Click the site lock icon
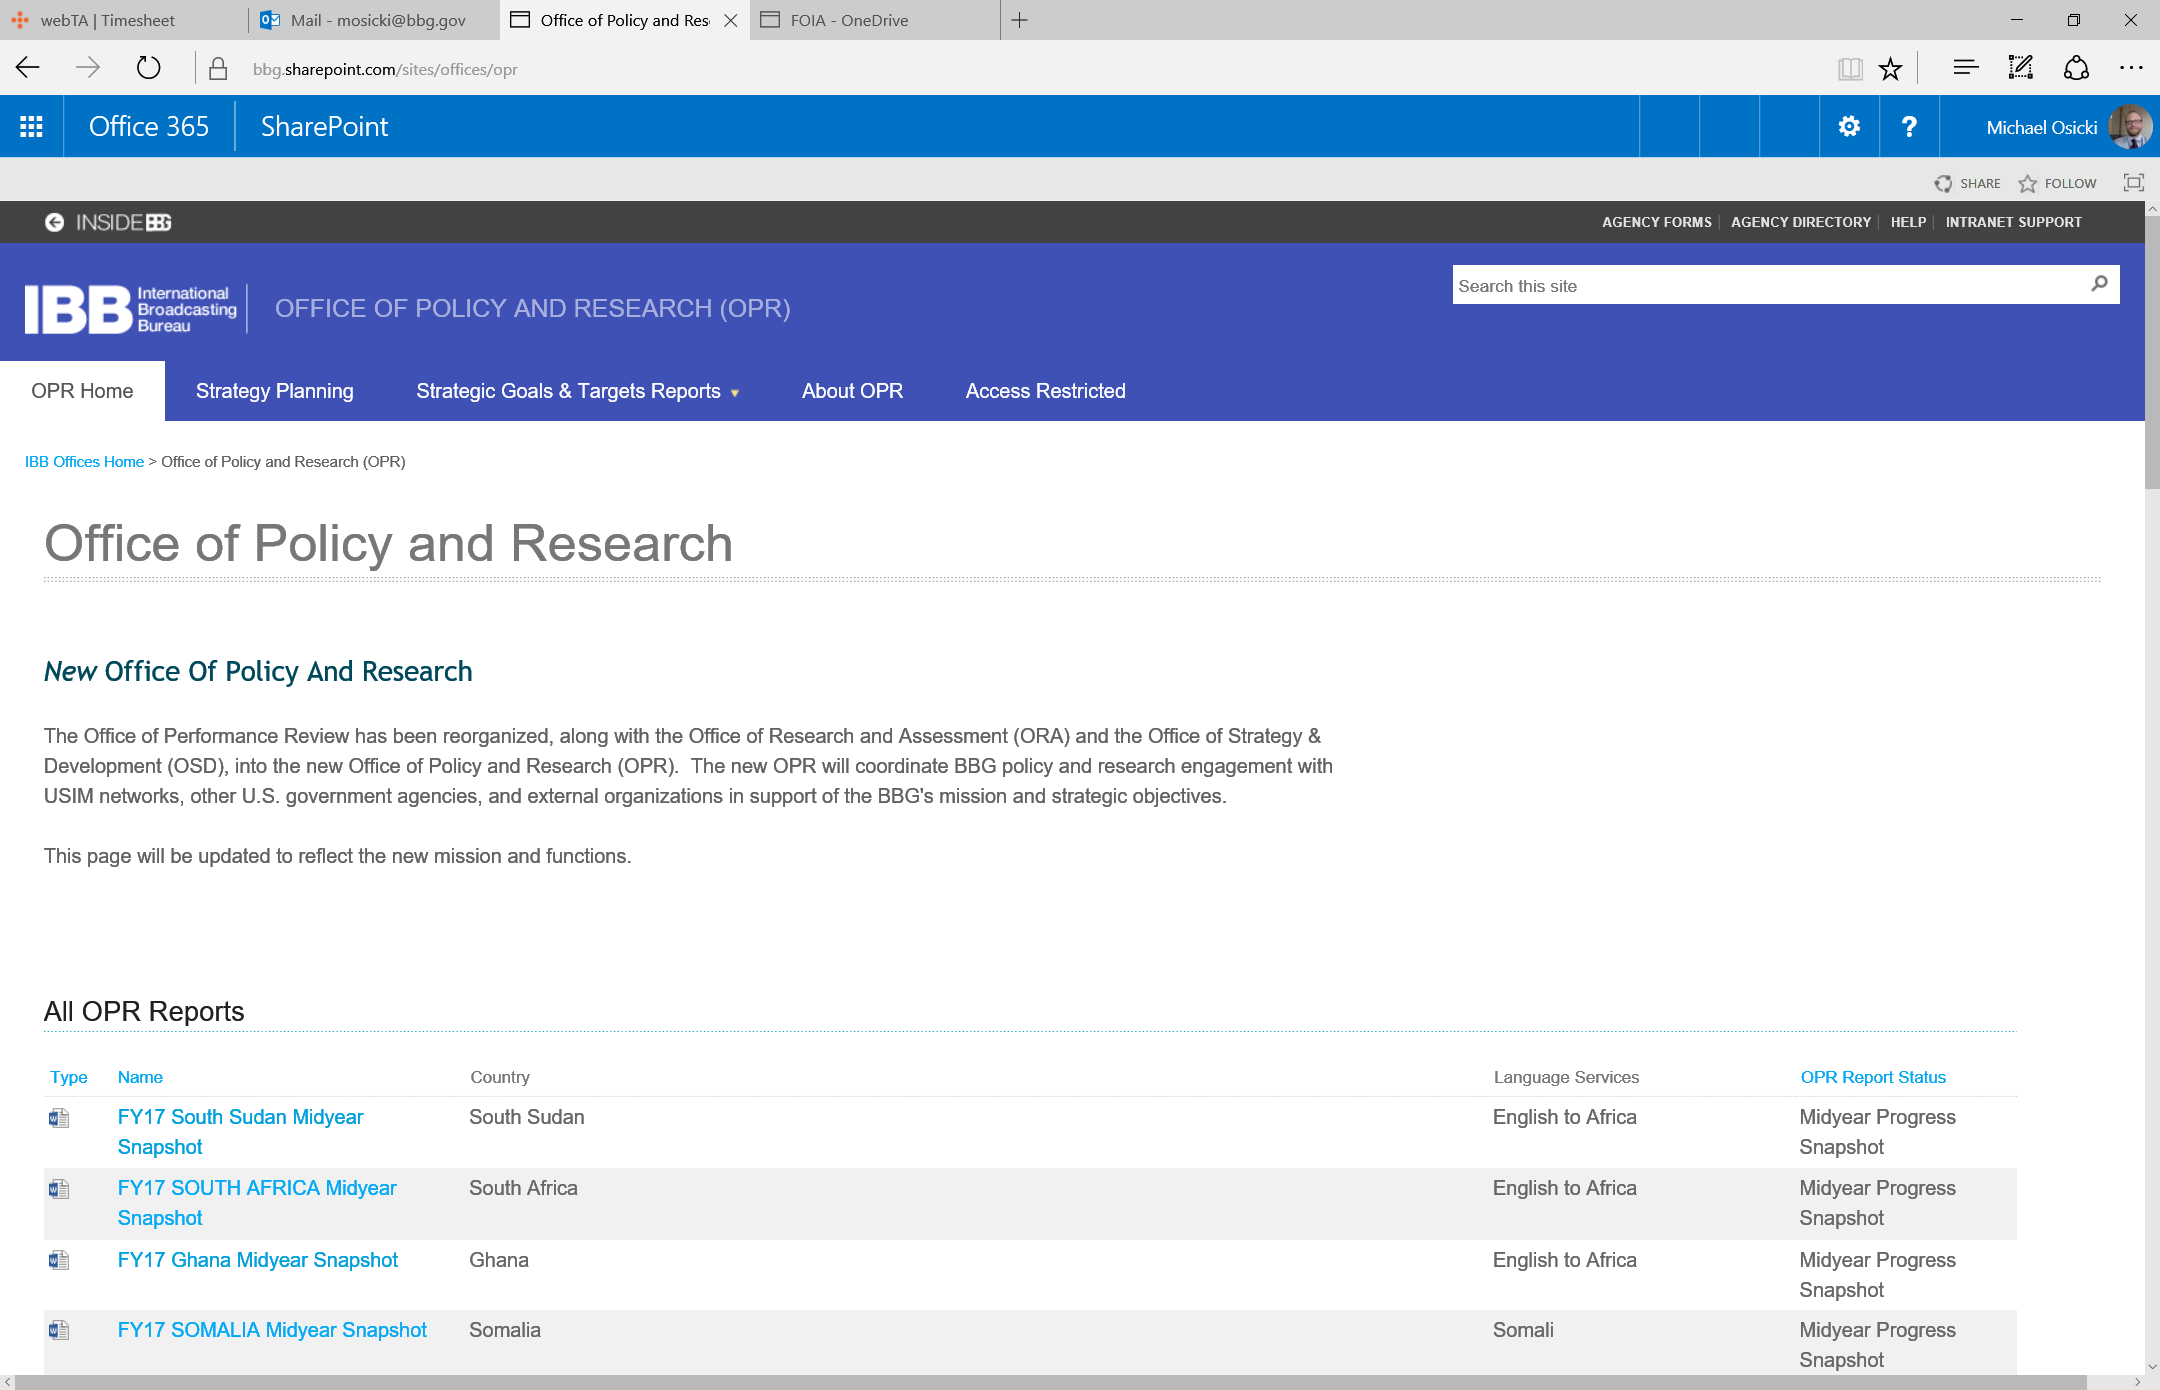 pos(218,69)
